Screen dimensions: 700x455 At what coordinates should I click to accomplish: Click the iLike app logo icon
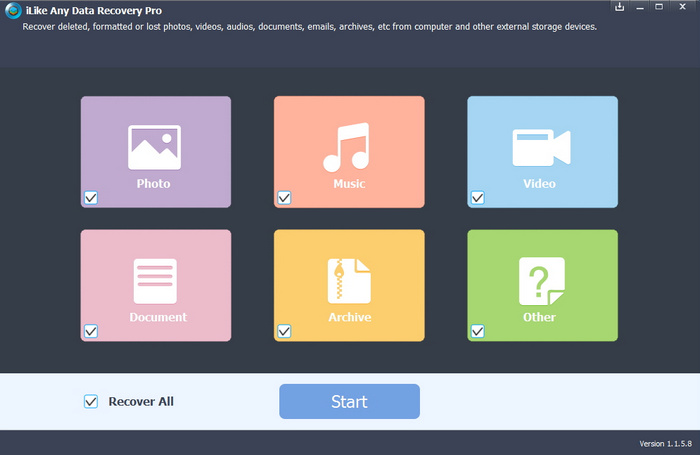pos(11,12)
